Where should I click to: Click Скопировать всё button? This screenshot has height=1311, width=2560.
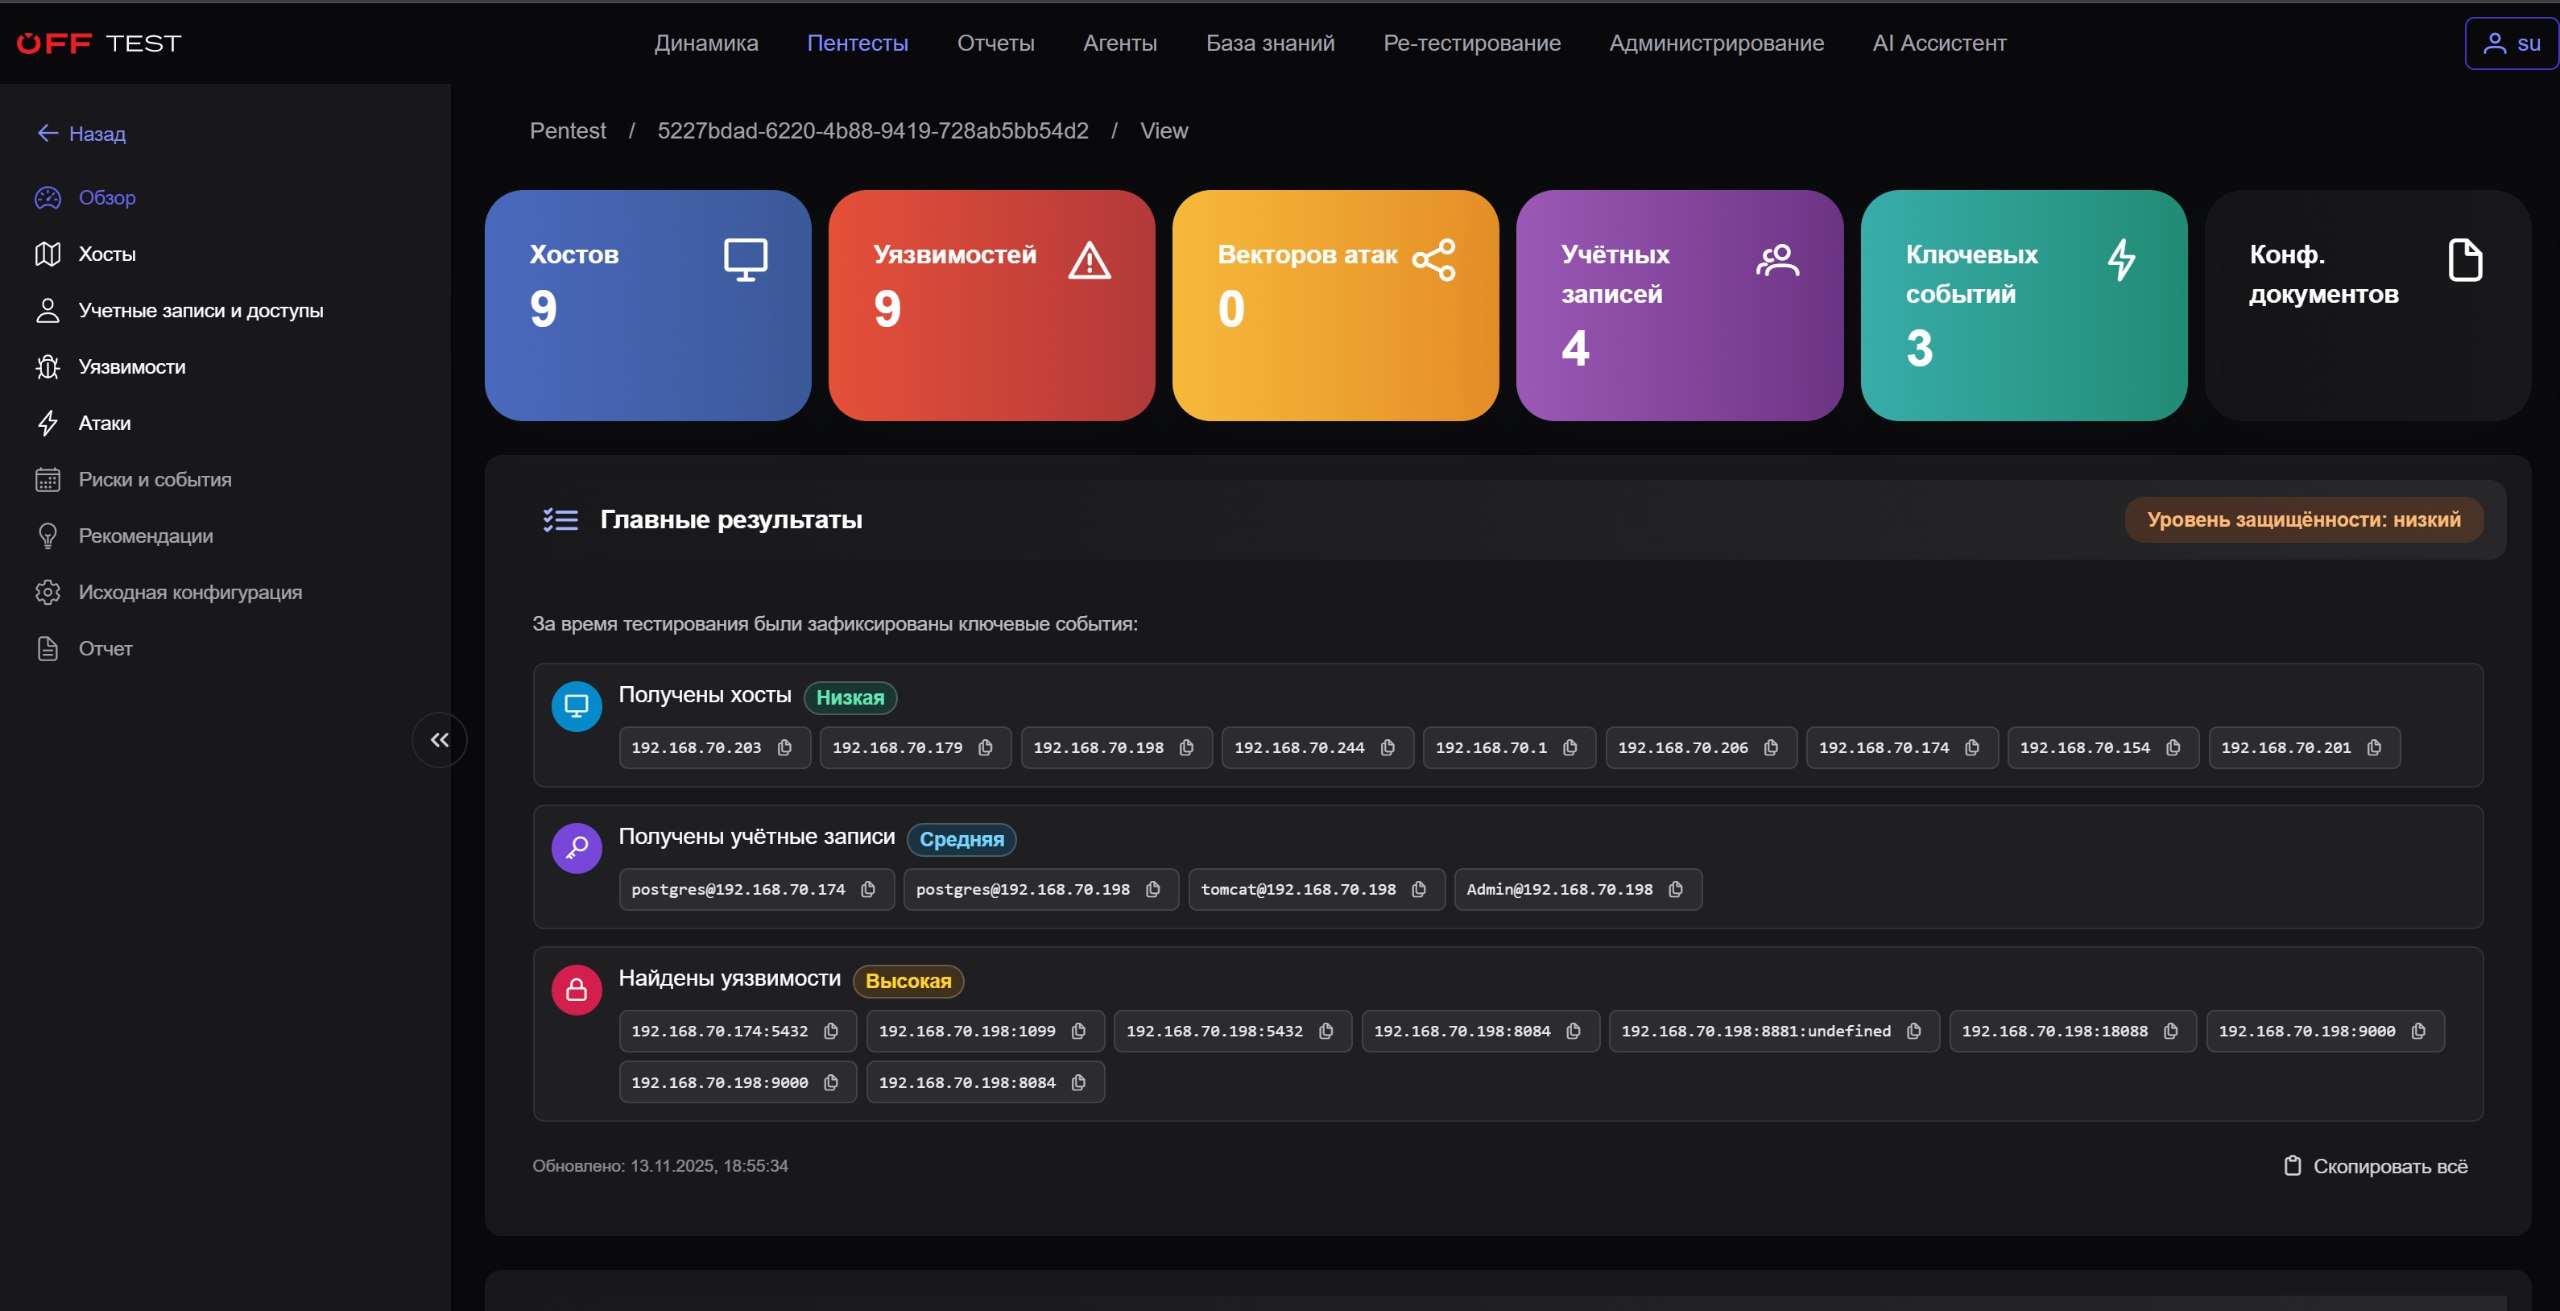[x=2376, y=1166]
